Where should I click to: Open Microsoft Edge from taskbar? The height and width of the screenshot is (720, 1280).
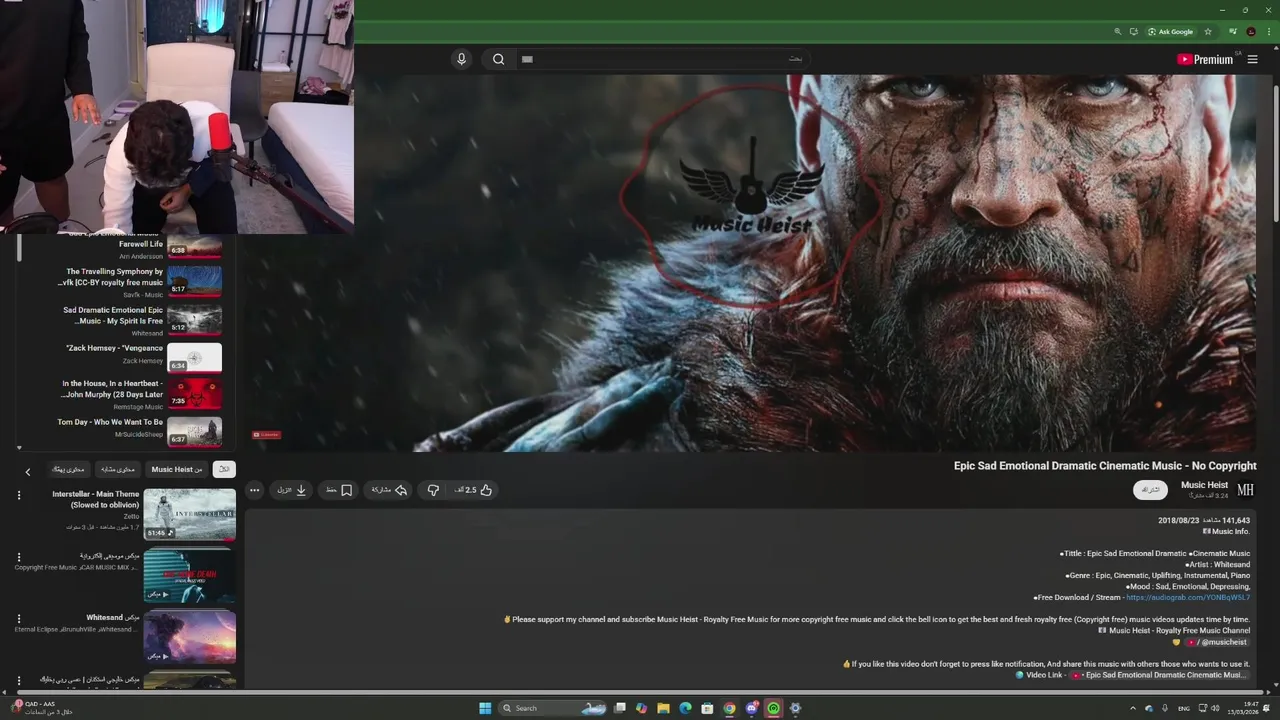point(685,708)
